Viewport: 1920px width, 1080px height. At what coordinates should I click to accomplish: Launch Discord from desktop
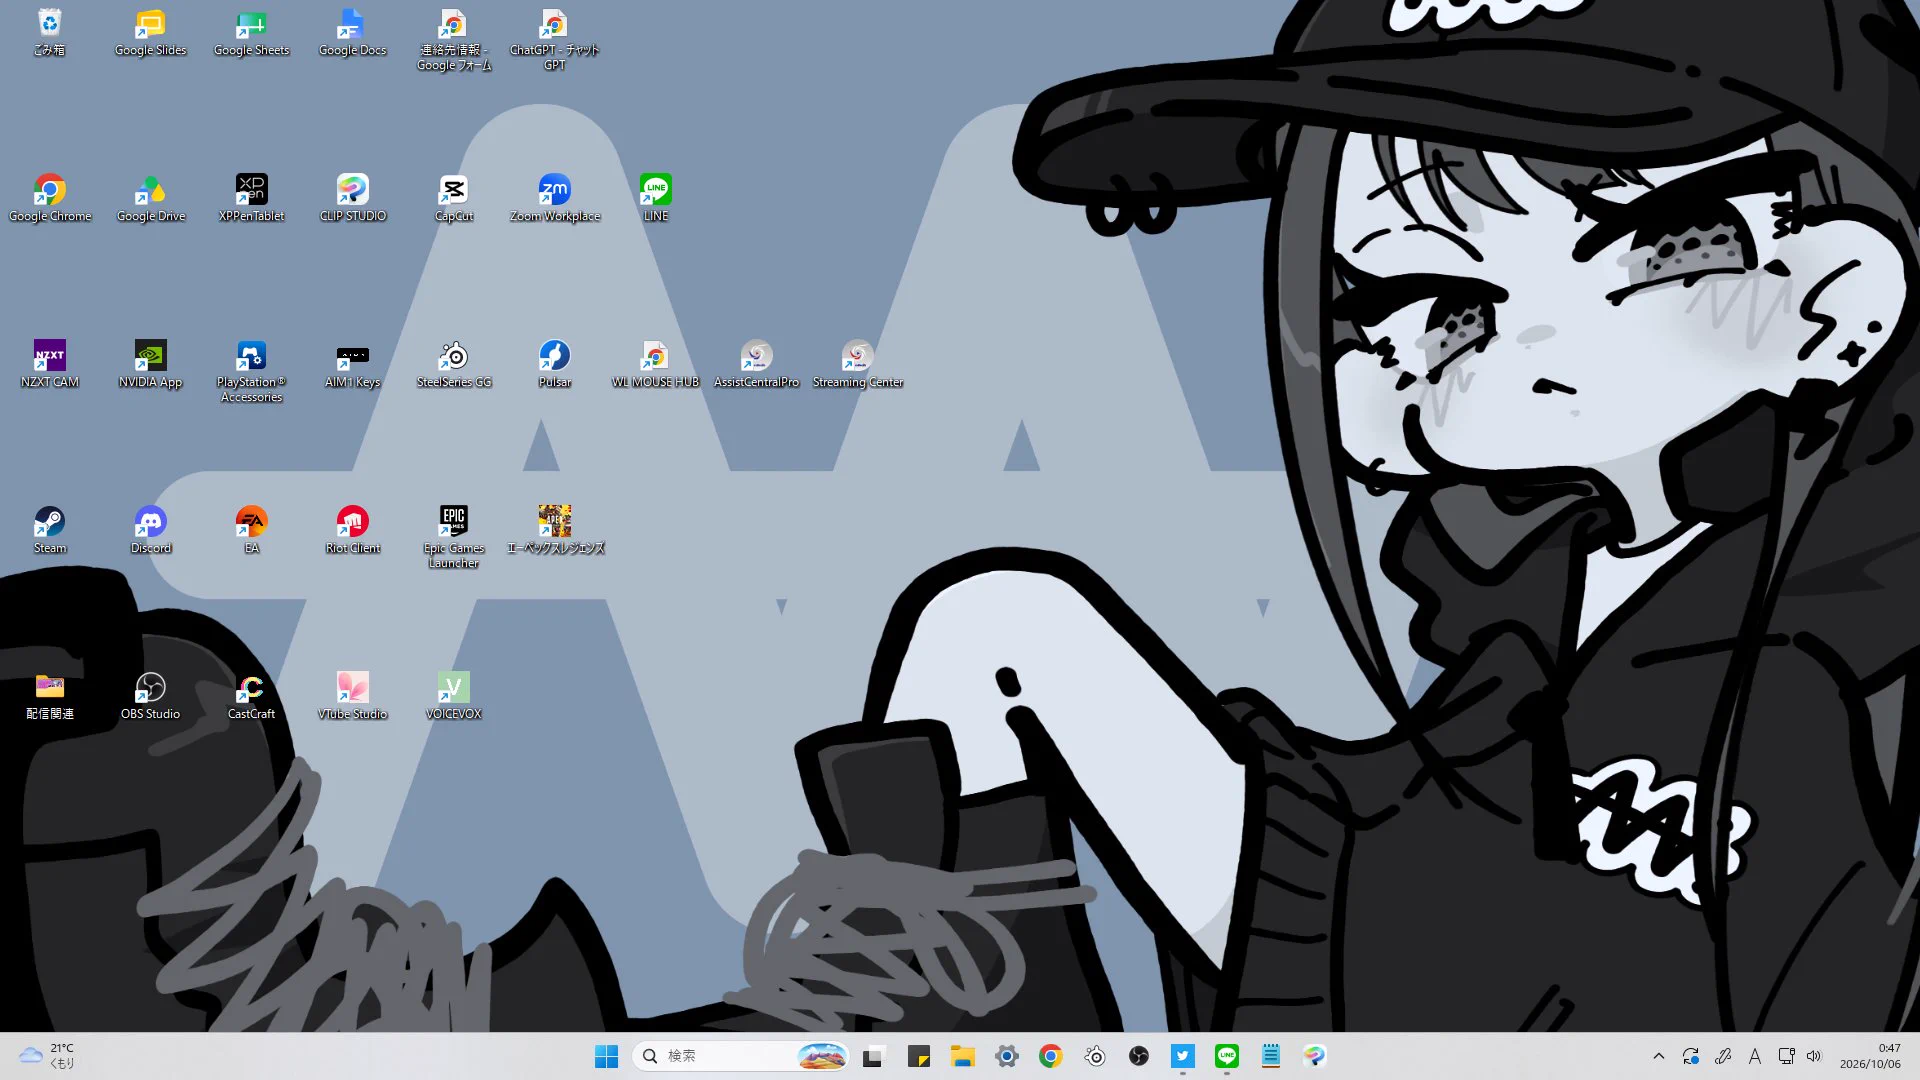150,530
